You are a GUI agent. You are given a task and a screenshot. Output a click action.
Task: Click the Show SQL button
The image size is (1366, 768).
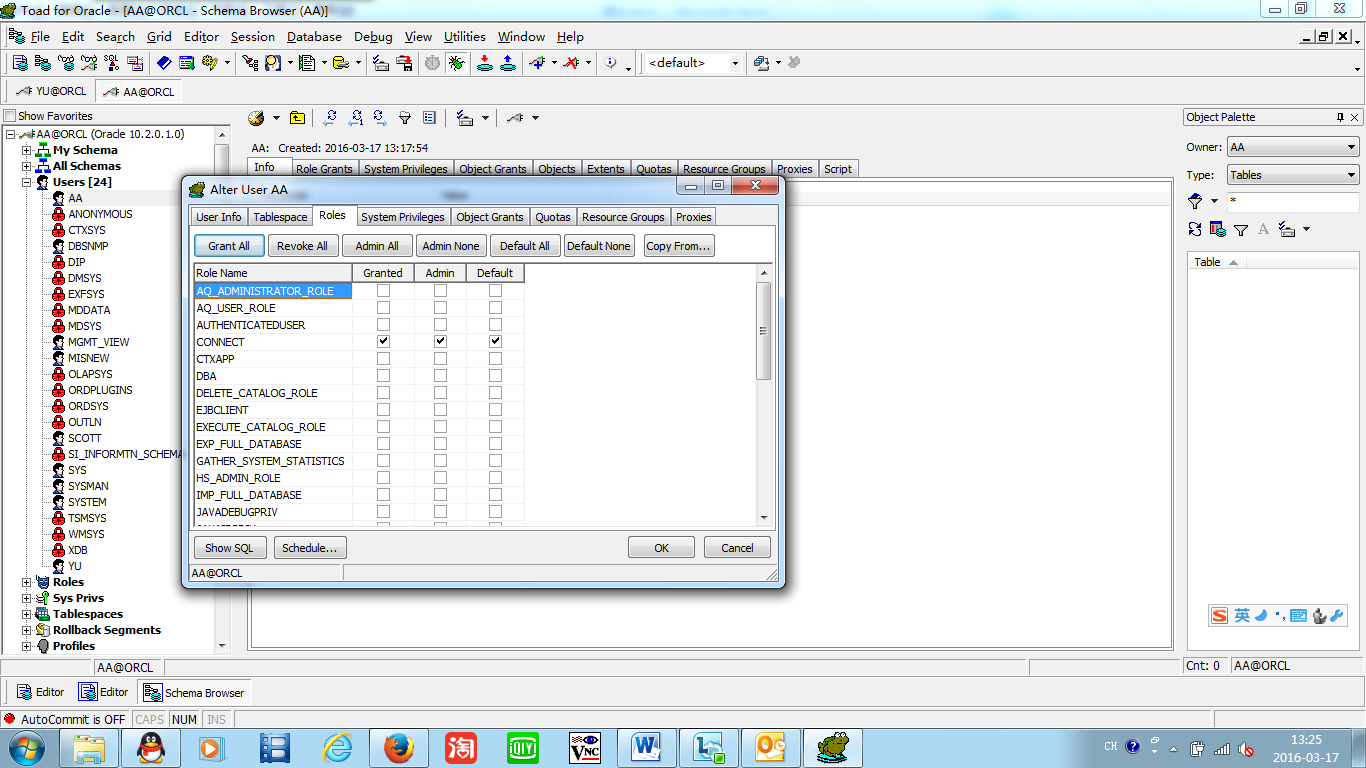click(x=229, y=548)
